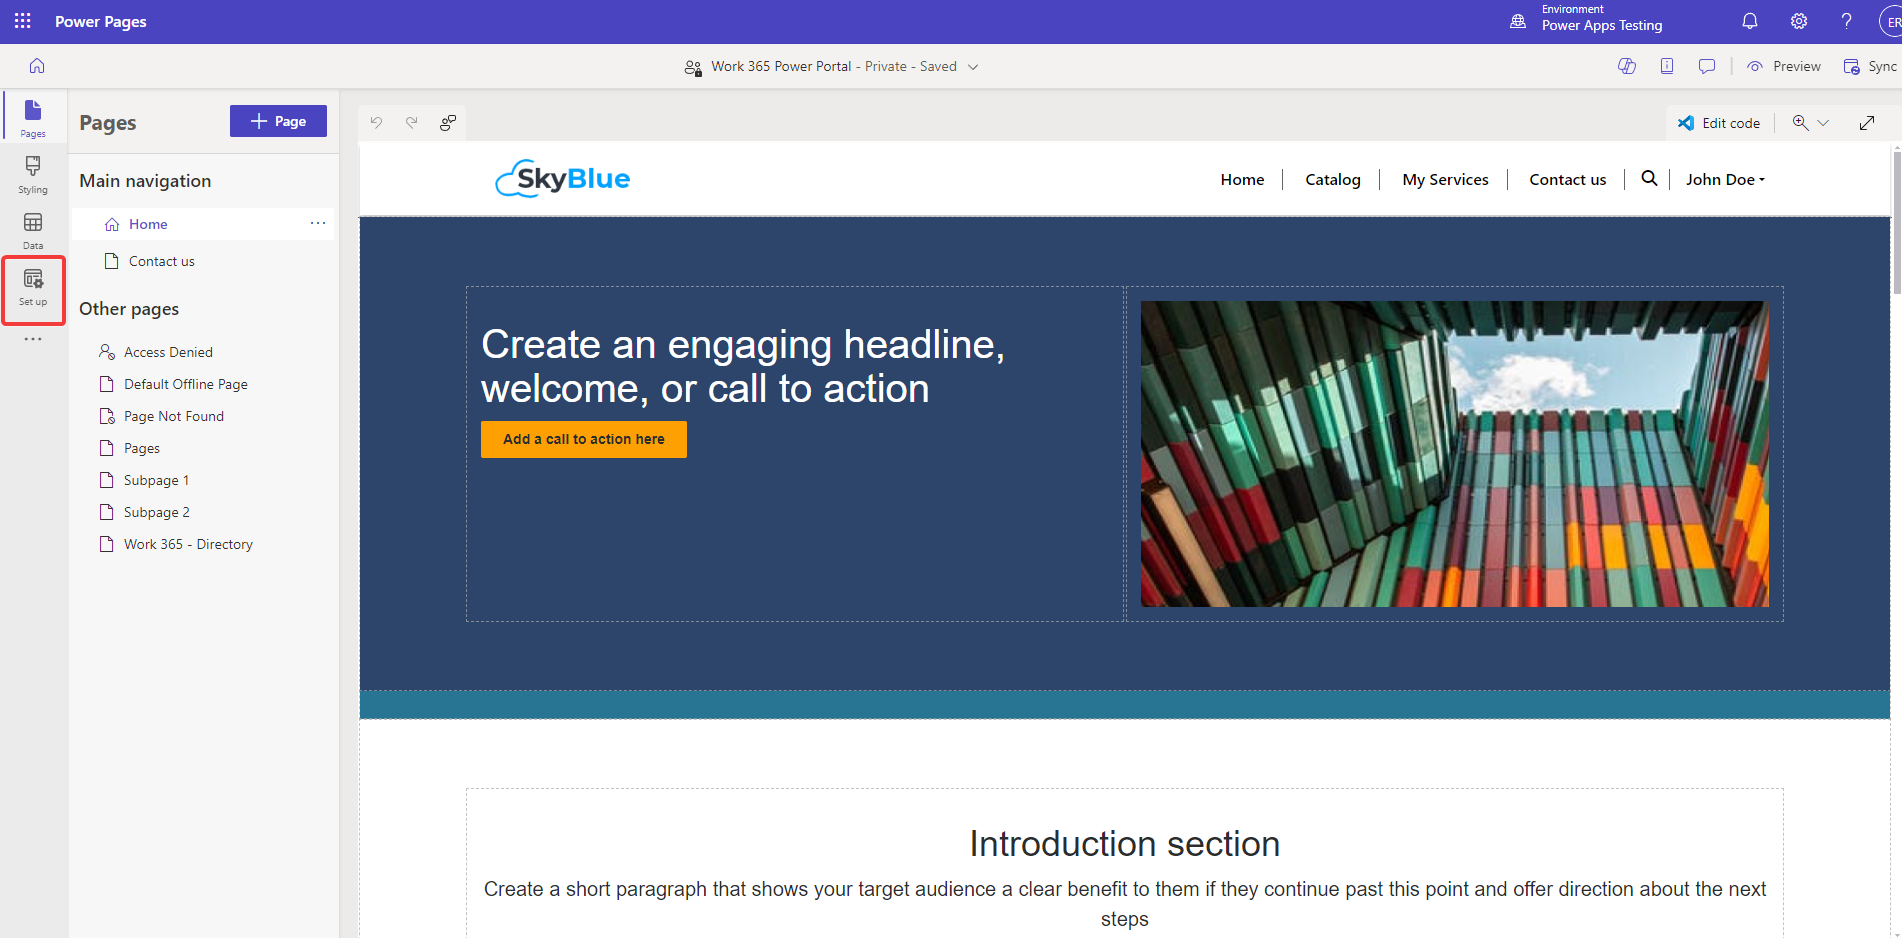Click the Contact us nav item
Image resolution: width=1902 pixels, height=938 pixels.
tap(1567, 179)
